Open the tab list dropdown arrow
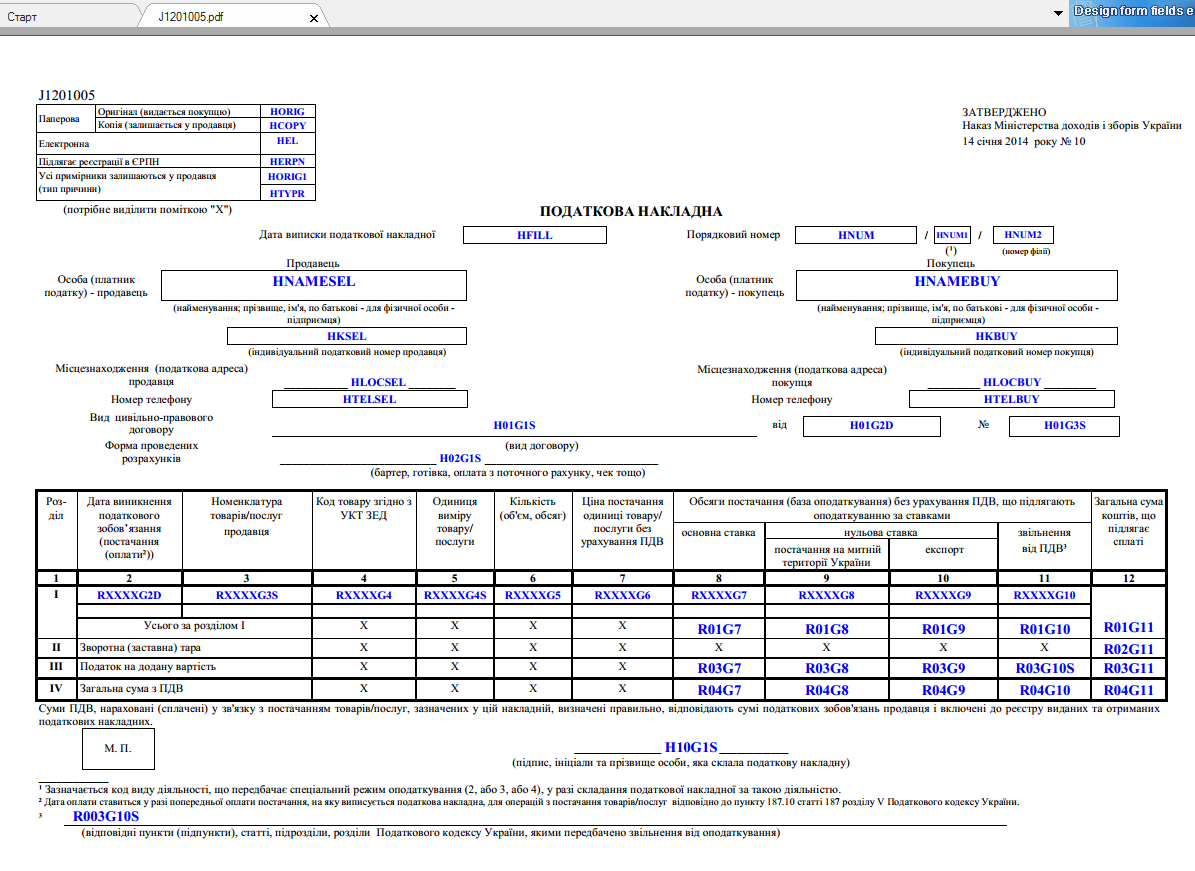The width and height of the screenshot is (1195, 871). 1058,13
